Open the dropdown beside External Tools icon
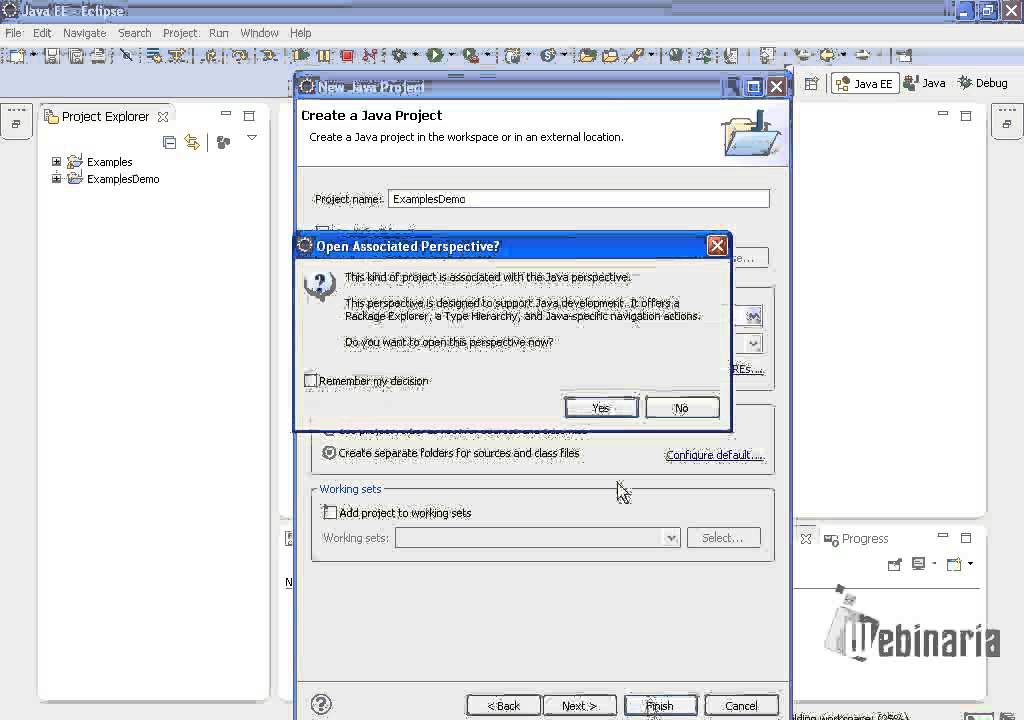 click(x=487, y=55)
